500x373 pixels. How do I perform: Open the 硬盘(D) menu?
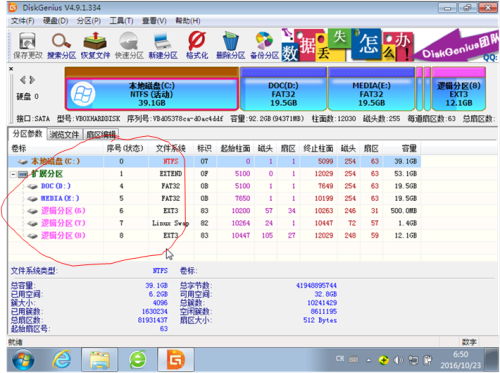tap(55, 21)
